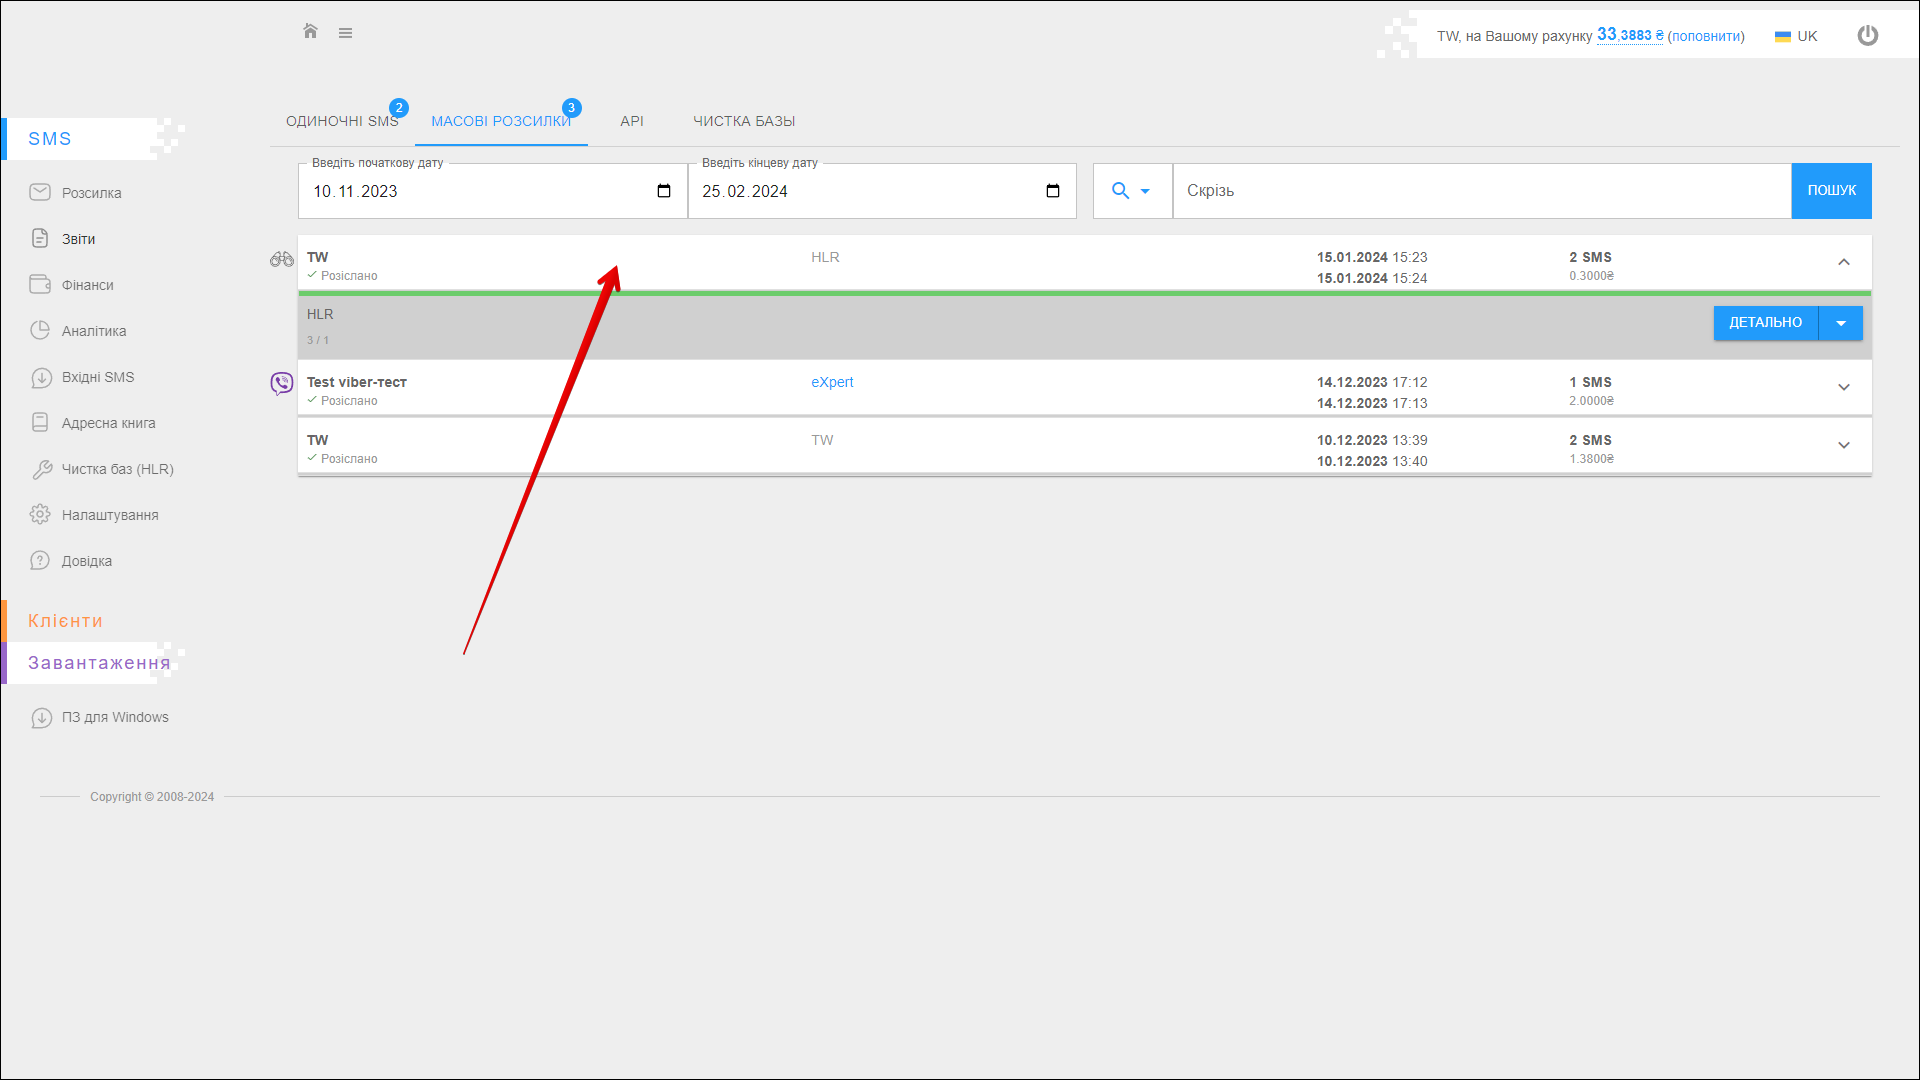This screenshot has width=1920, height=1080.
Task: Open Фінанси from sidebar
Action: 87,285
